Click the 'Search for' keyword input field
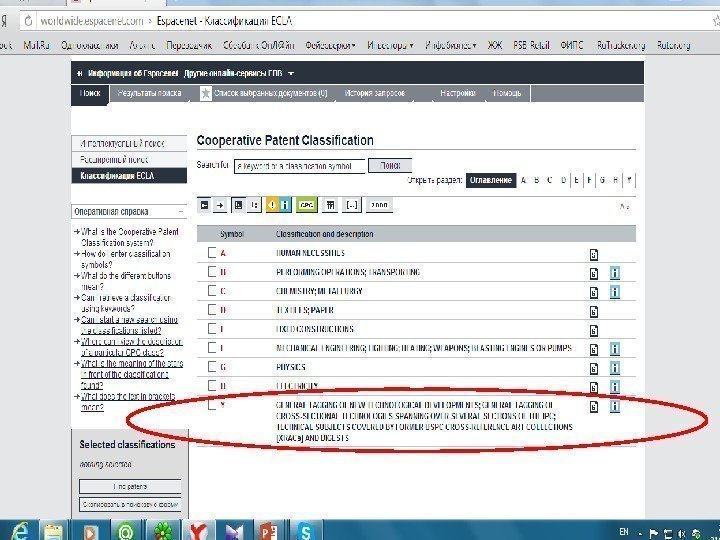This screenshot has height=540, width=720. point(299,166)
